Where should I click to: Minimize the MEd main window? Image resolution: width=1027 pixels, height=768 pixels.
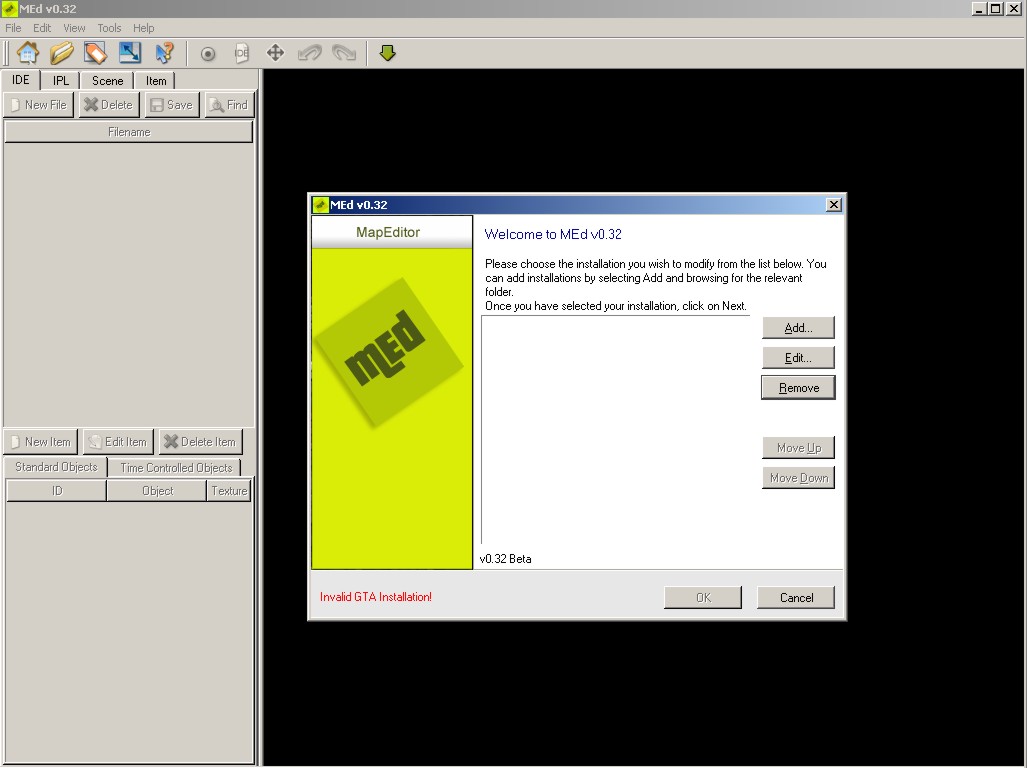[979, 9]
